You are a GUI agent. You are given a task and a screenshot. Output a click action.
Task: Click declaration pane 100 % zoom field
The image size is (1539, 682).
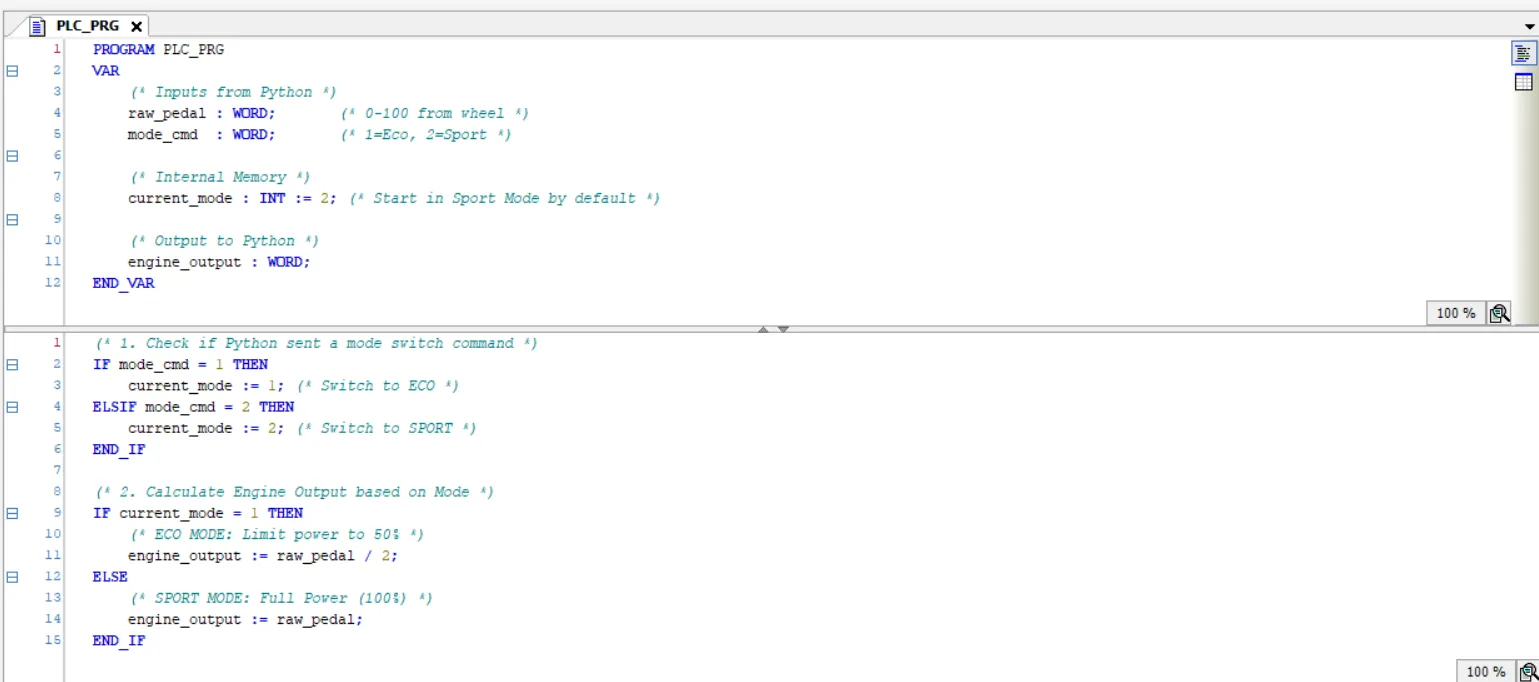[1456, 314]
